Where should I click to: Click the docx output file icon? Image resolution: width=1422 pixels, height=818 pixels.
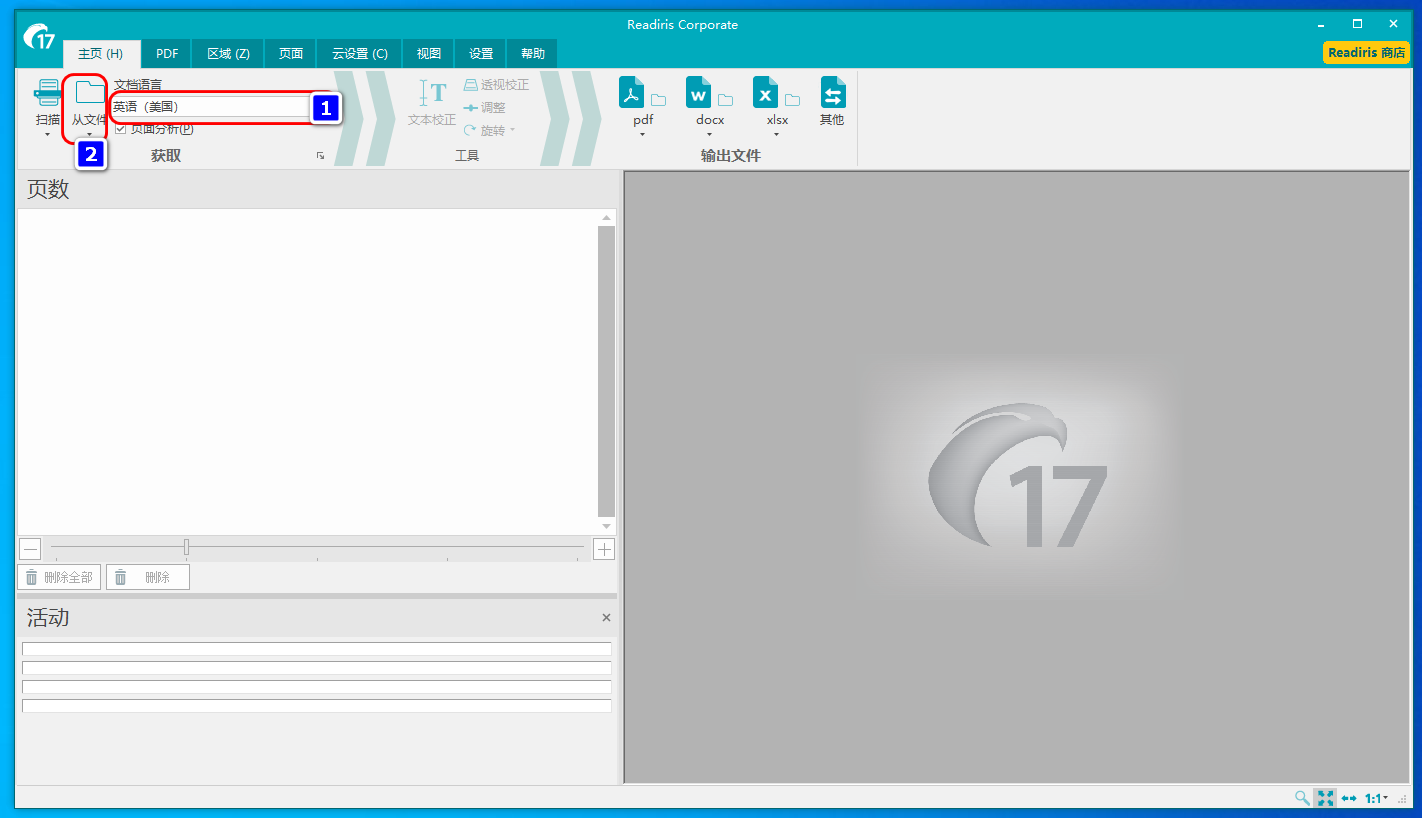[698, 93]
